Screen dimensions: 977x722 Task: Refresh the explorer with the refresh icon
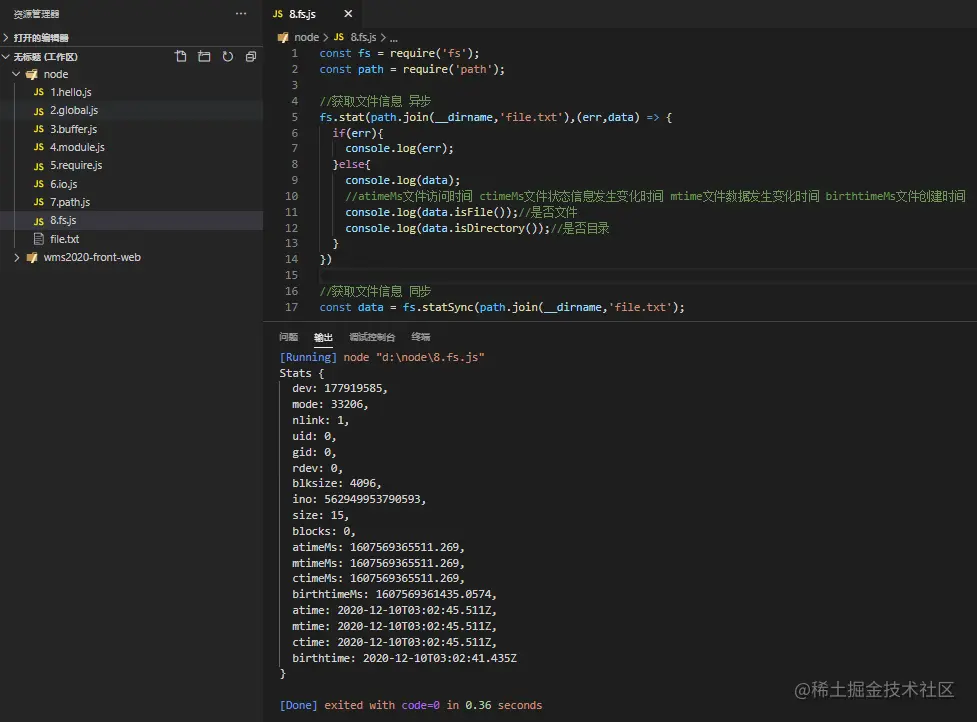[227, 57]
